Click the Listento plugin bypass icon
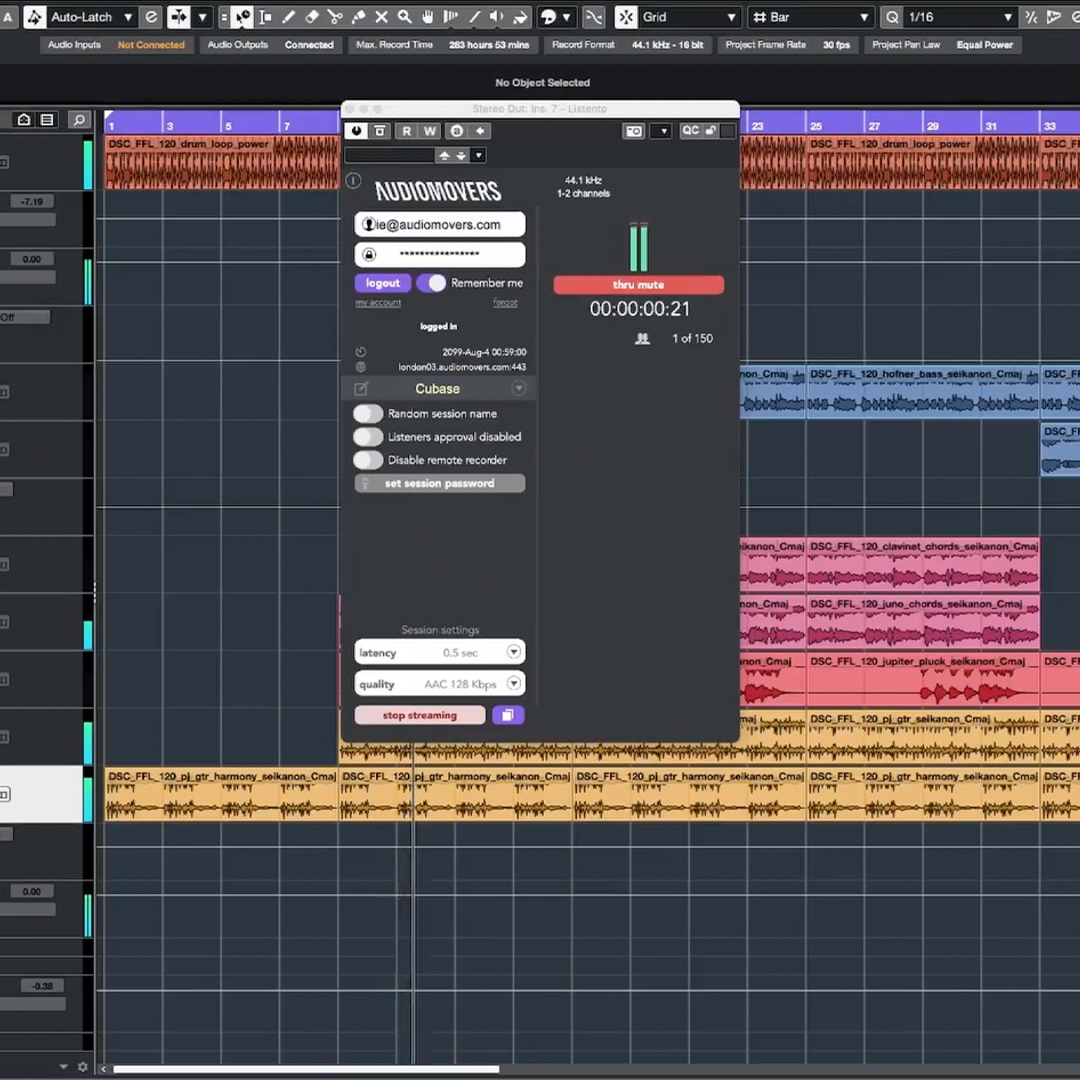This screenshot has height=1080, width=1080. 380,131
